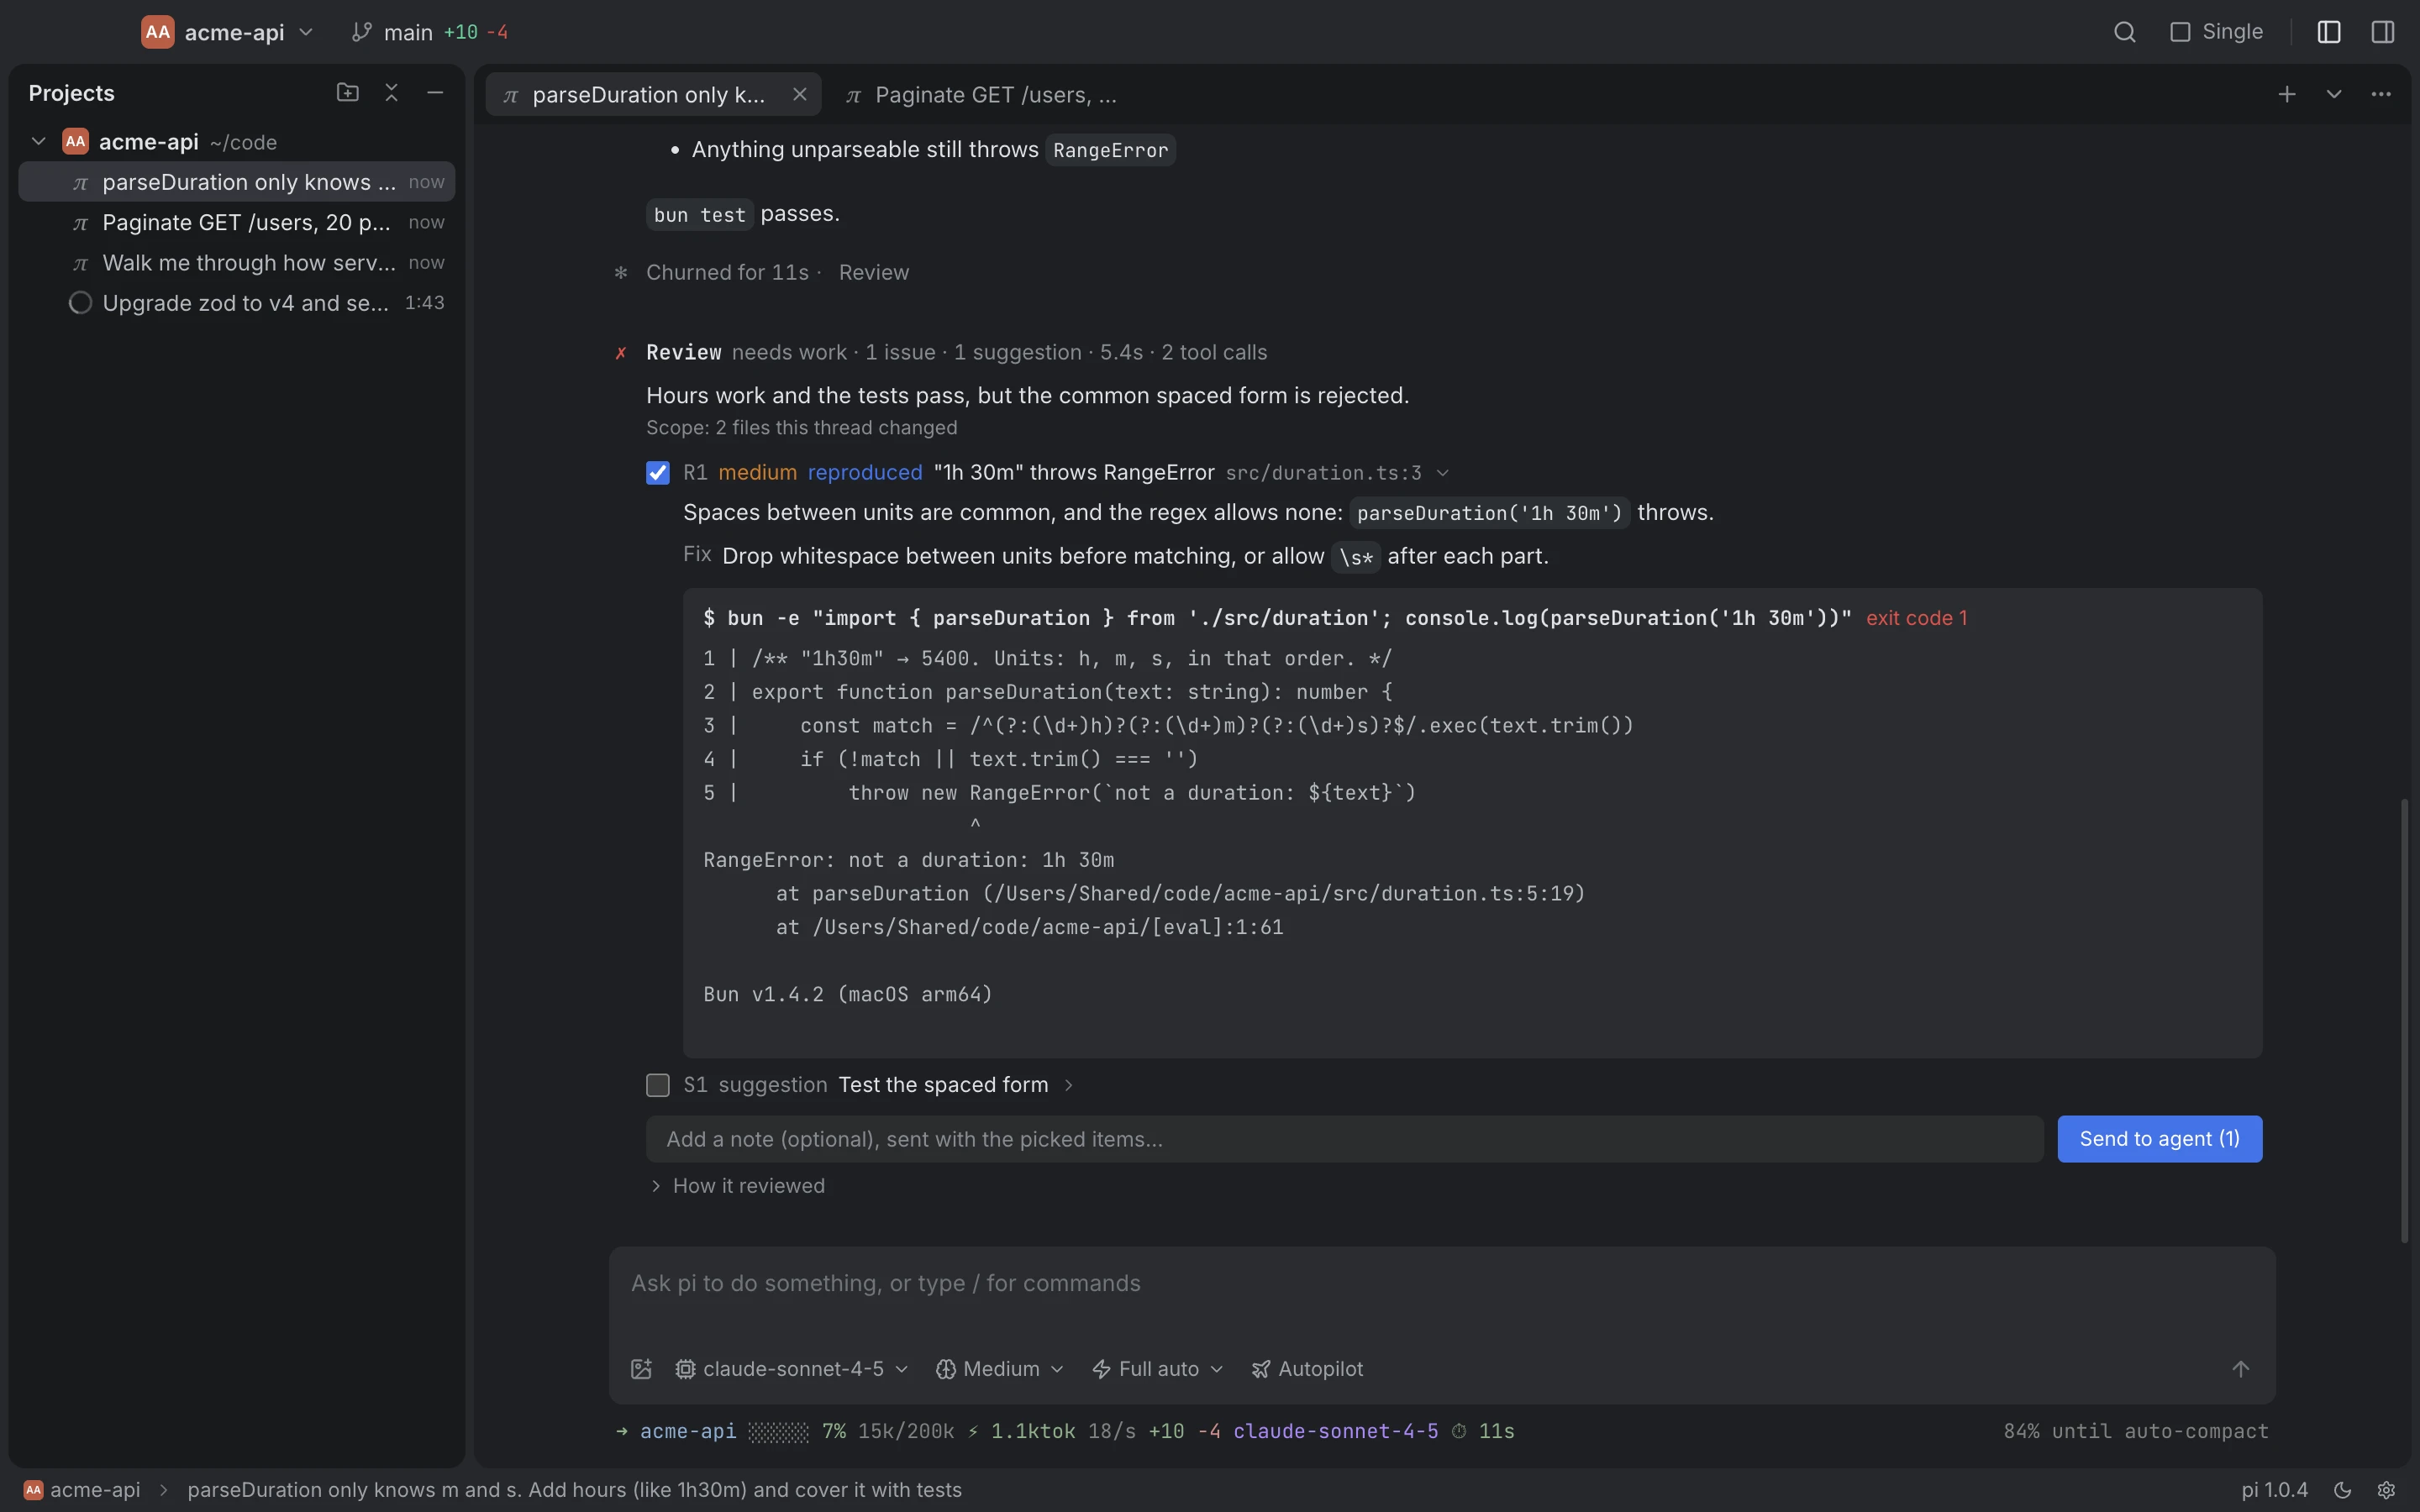Click src/duration.ts:3 file reference

(x=1324, y=473)
